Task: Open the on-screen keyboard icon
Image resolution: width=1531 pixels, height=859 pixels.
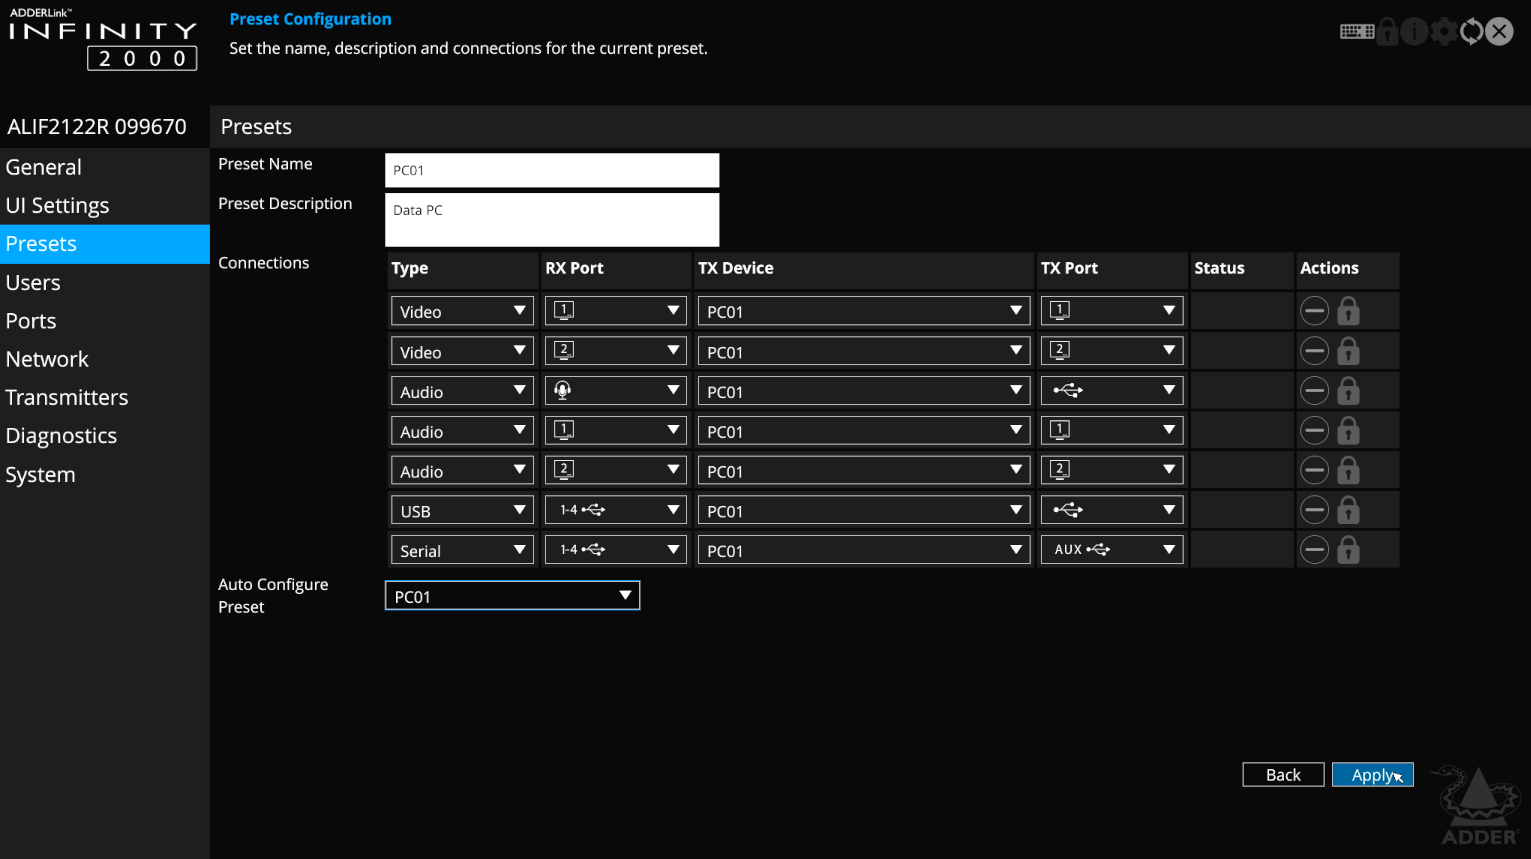Action: [1357, 32]
